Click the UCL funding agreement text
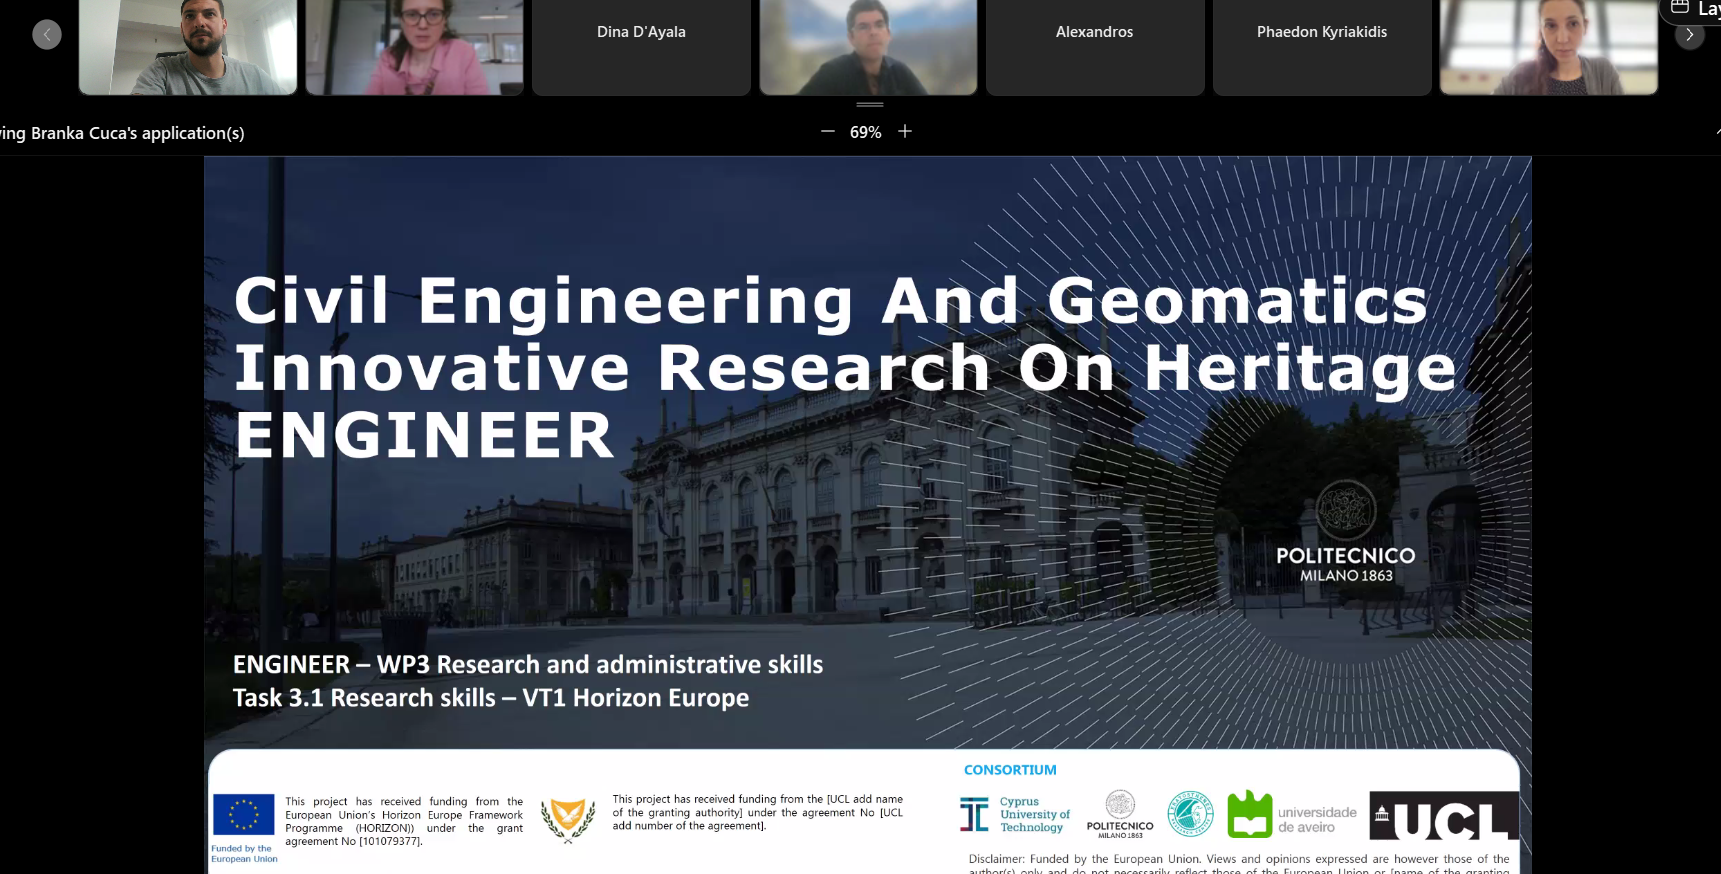The height and width of the screenshot is (874, 1721). [x=757, y=812]
